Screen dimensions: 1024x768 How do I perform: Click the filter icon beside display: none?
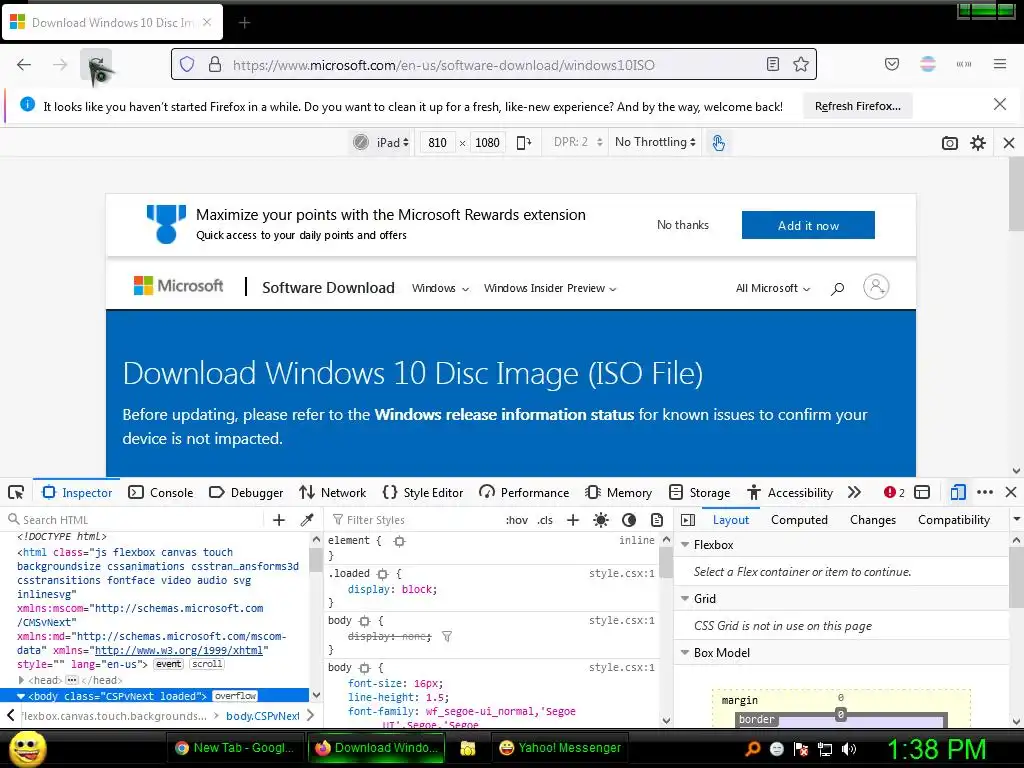pyautogui.click(x=447, y=636)
